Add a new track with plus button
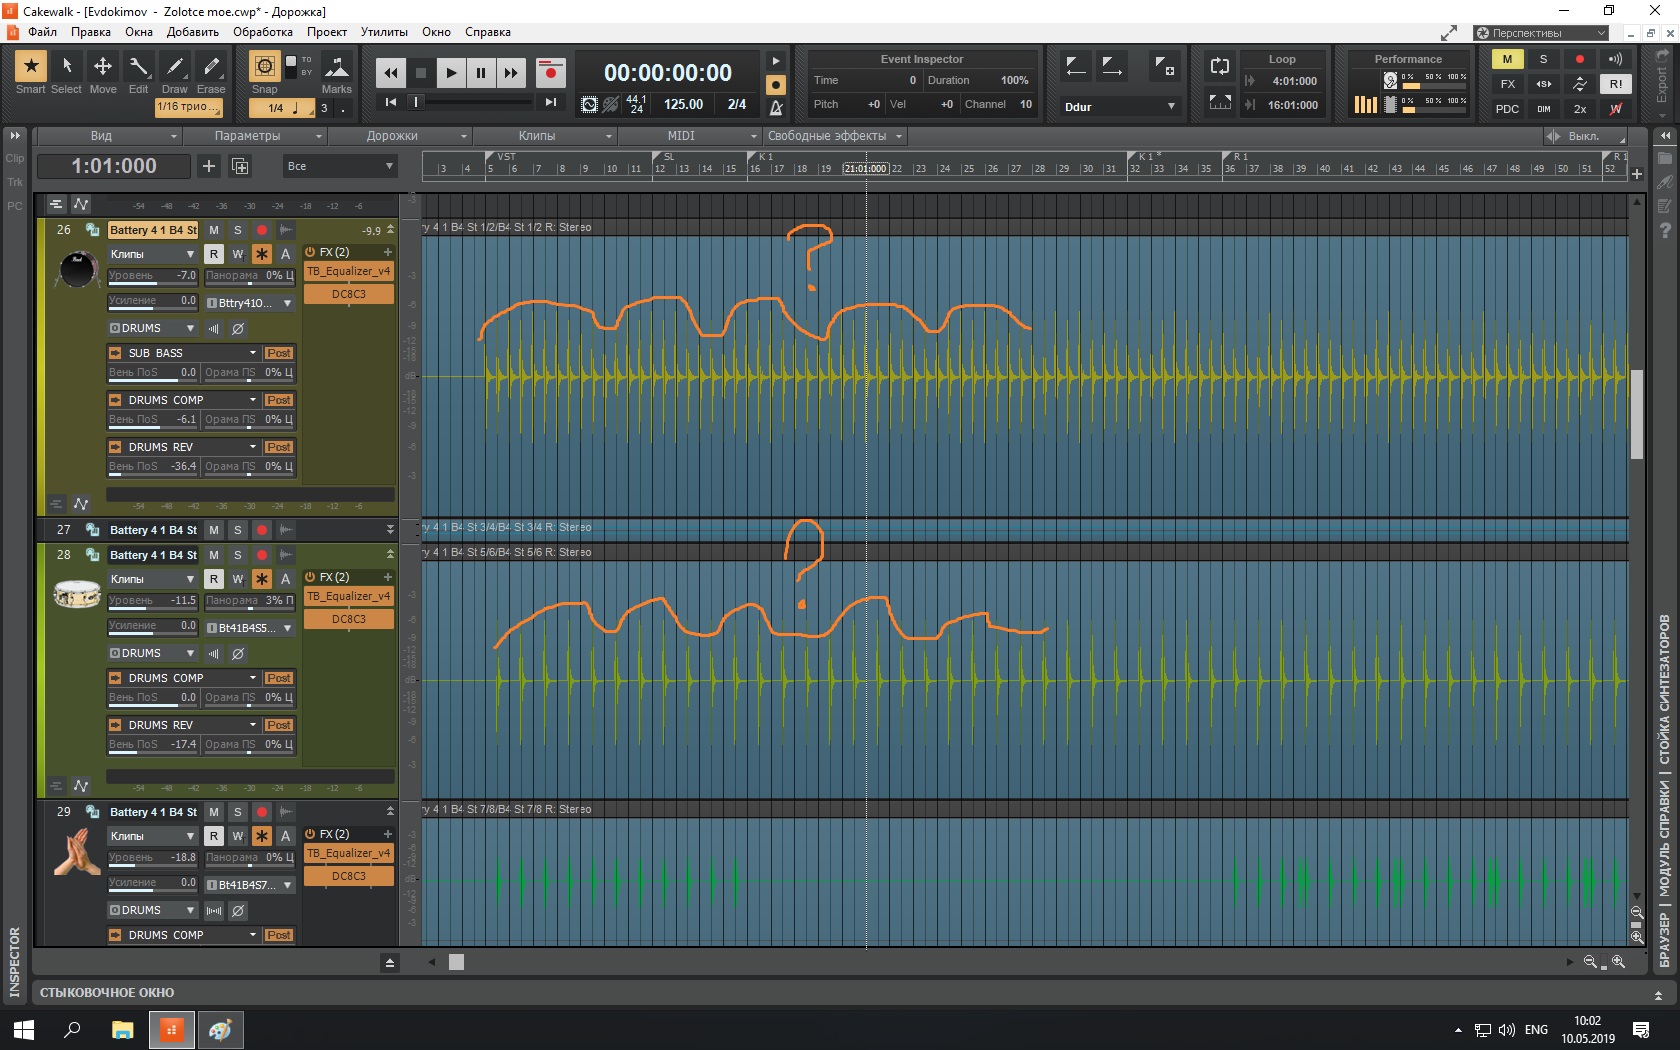This screenshot has height=1050, width=1680. [208, 166]
